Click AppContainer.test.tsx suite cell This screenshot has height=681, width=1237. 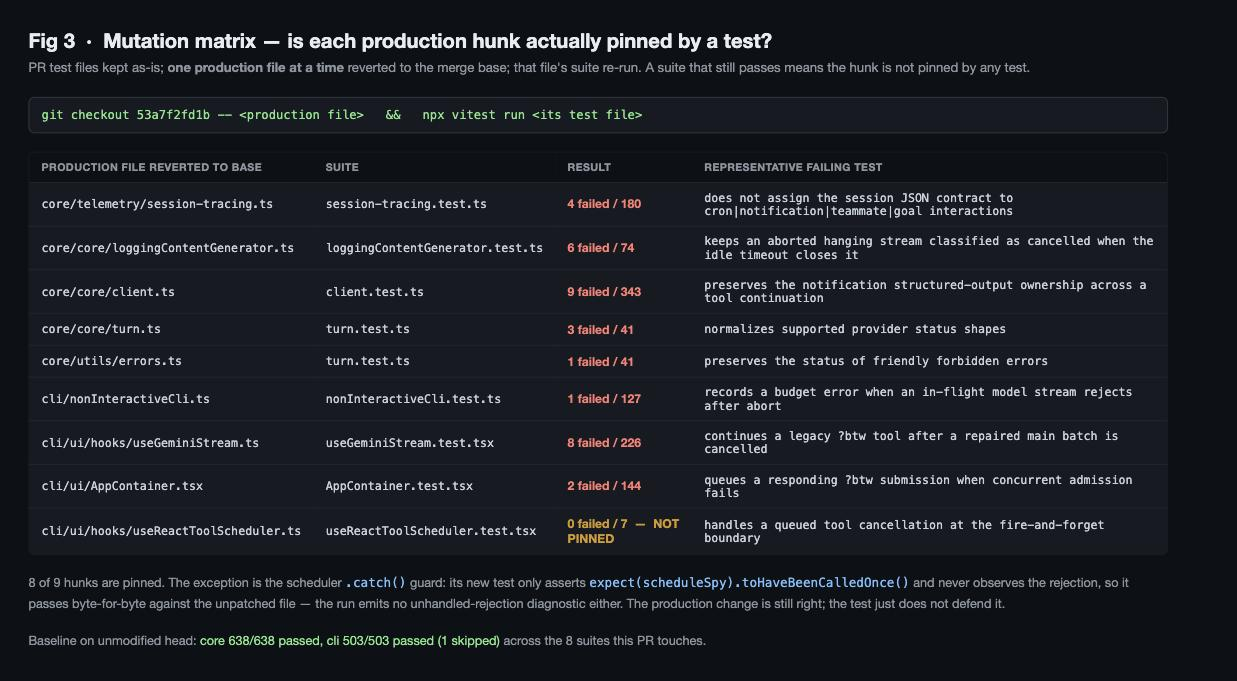(399, 486)
